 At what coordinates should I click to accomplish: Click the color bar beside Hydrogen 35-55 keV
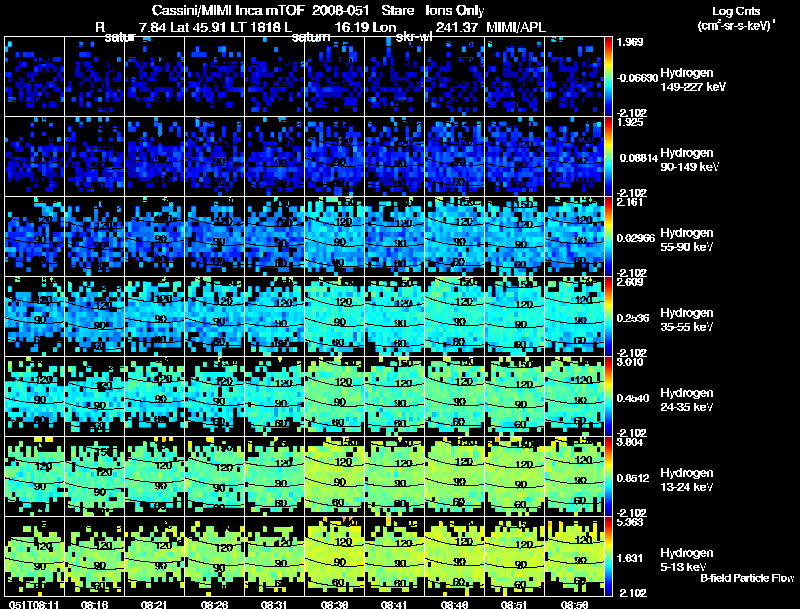pyautogui.click(x=608, y=317)
